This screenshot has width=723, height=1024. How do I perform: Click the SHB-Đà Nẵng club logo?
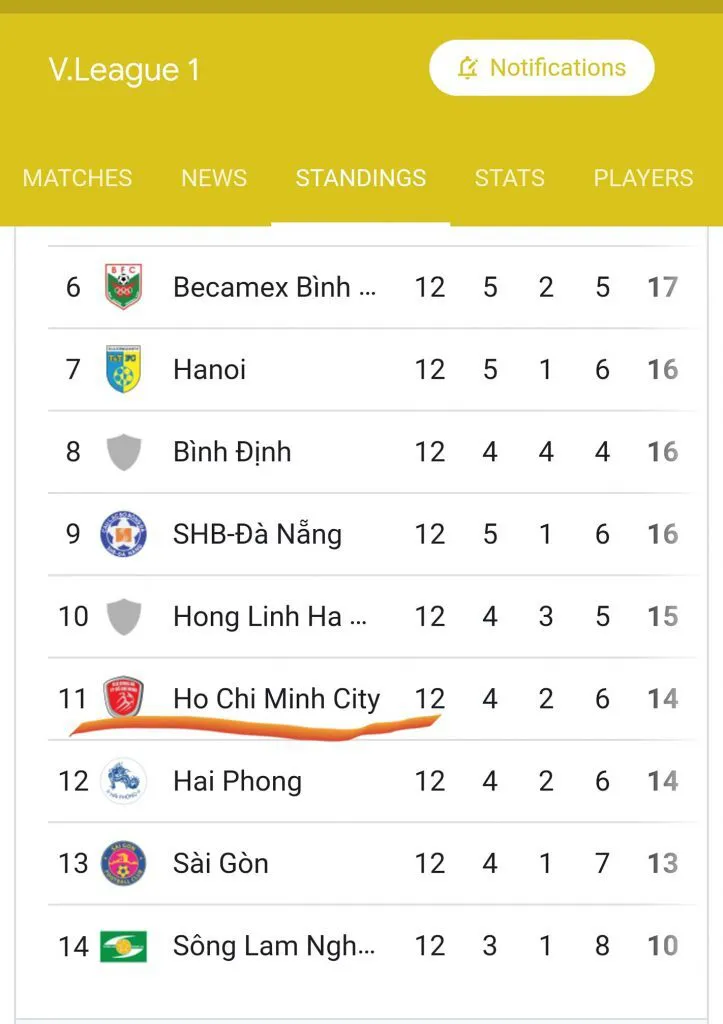click(124, 534)
